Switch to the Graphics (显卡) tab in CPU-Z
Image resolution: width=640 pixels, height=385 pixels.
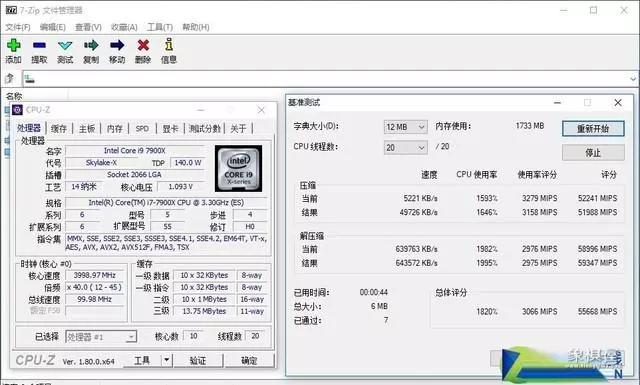(x=171, y=129)
